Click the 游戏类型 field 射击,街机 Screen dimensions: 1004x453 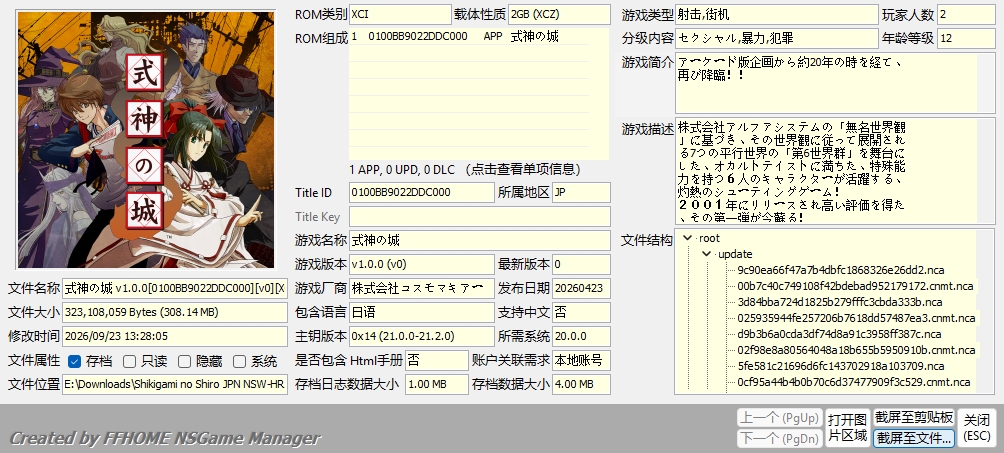(x=777, y=14)
